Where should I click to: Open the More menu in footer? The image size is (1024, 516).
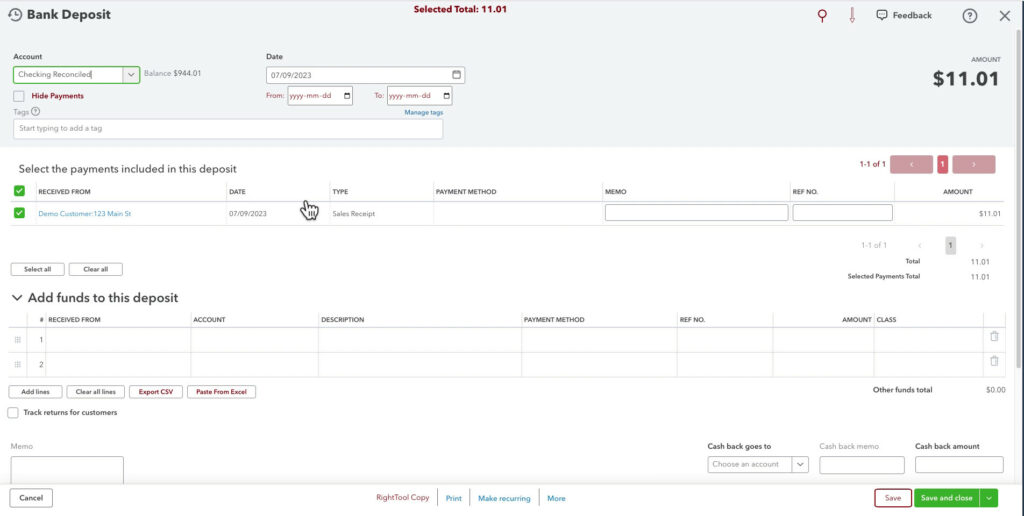pos(556,498)
